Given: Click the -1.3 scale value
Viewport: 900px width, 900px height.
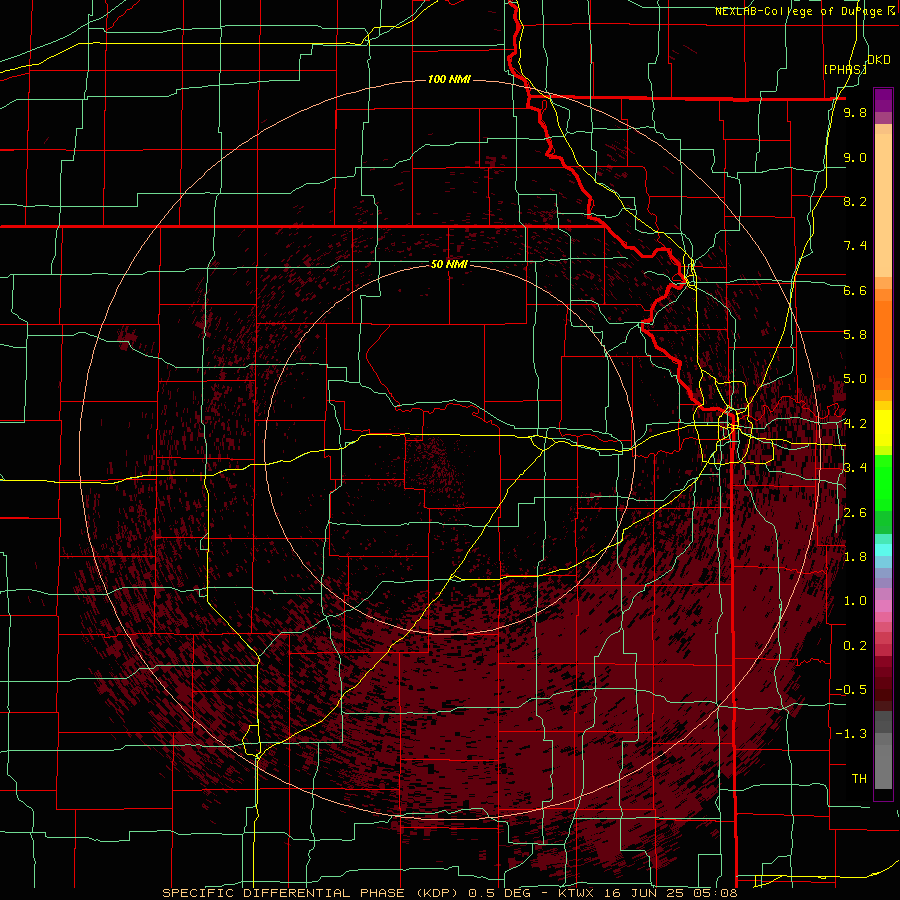Looking at the screenshot, I should (x=852, y=734).
